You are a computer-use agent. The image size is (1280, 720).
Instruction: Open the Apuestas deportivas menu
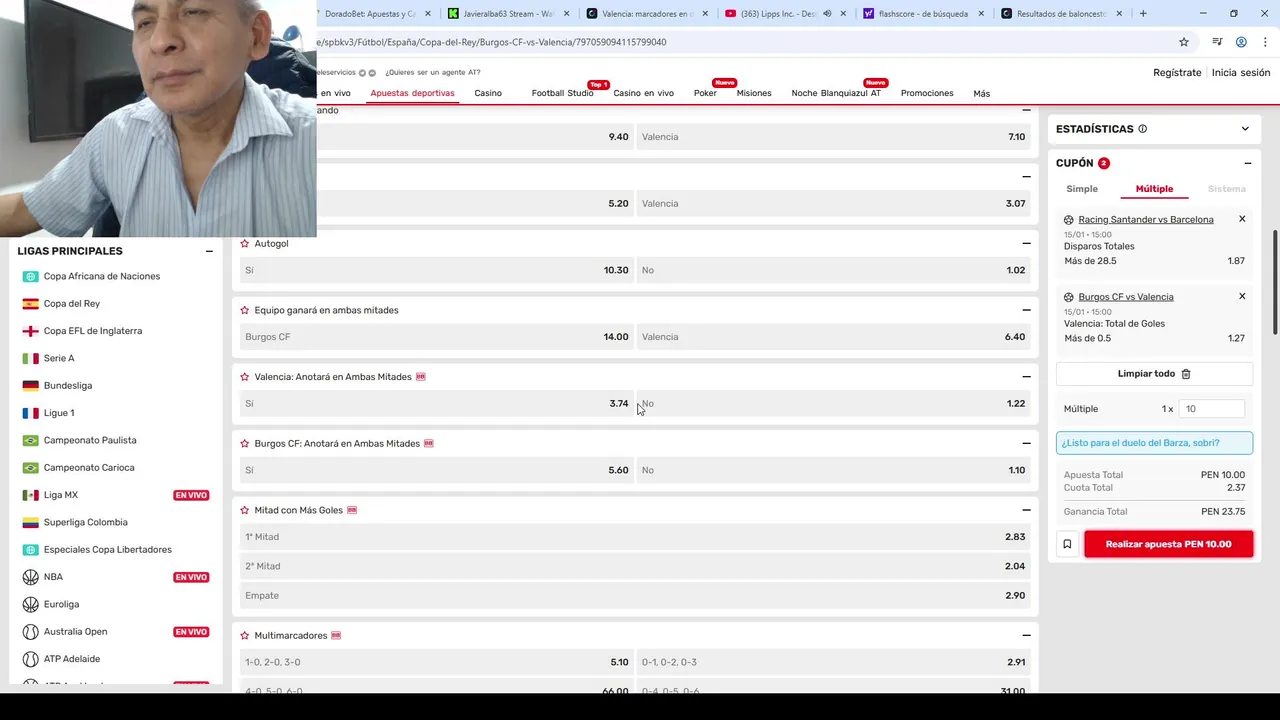tap(412, 93)
